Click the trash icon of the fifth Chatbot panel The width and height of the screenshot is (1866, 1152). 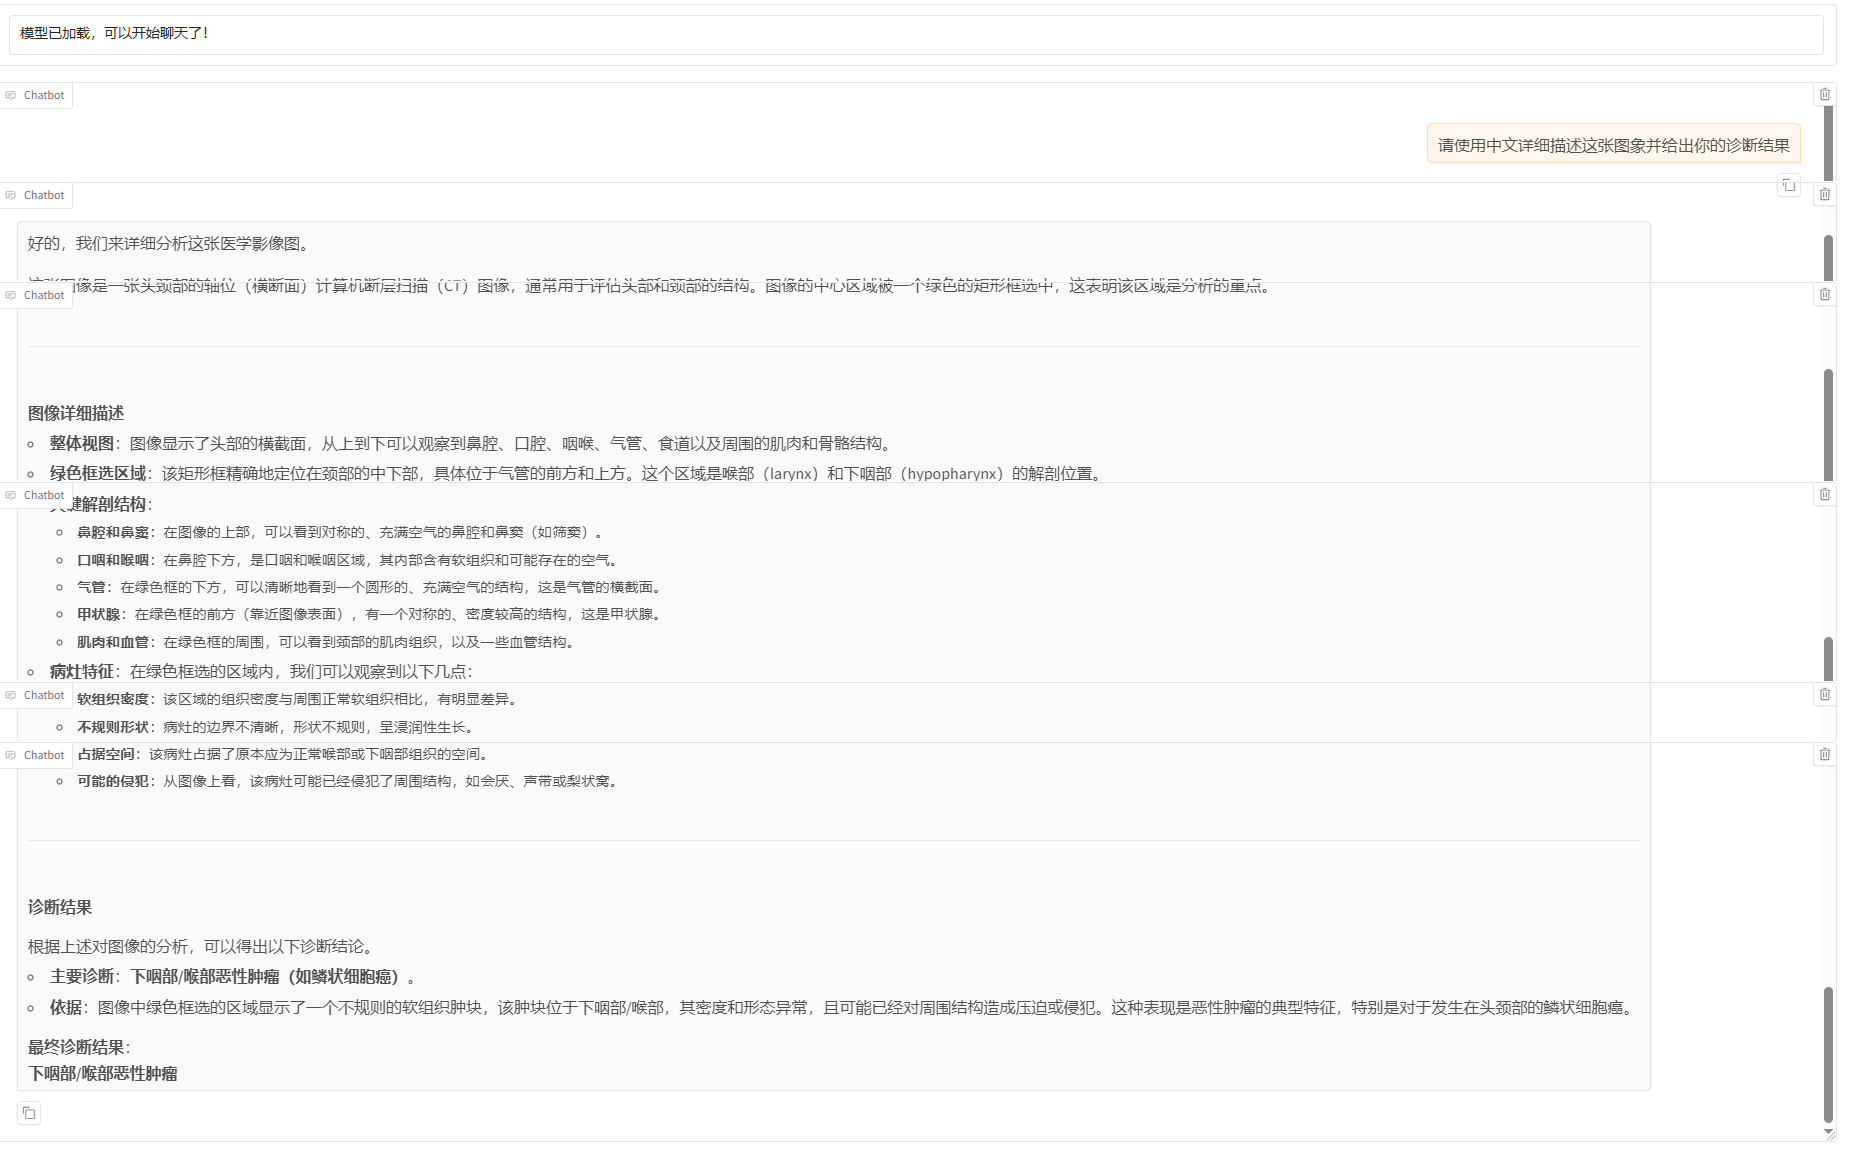(1824, 694)
